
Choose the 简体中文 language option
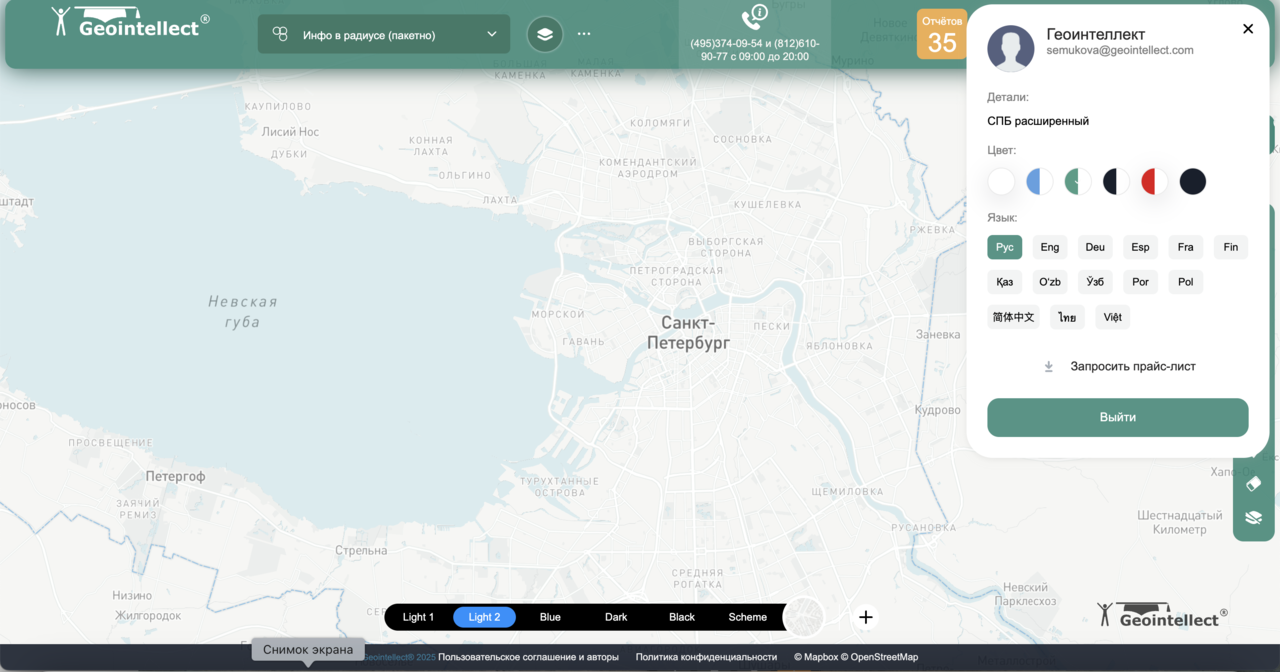(x=1013, y=317)
